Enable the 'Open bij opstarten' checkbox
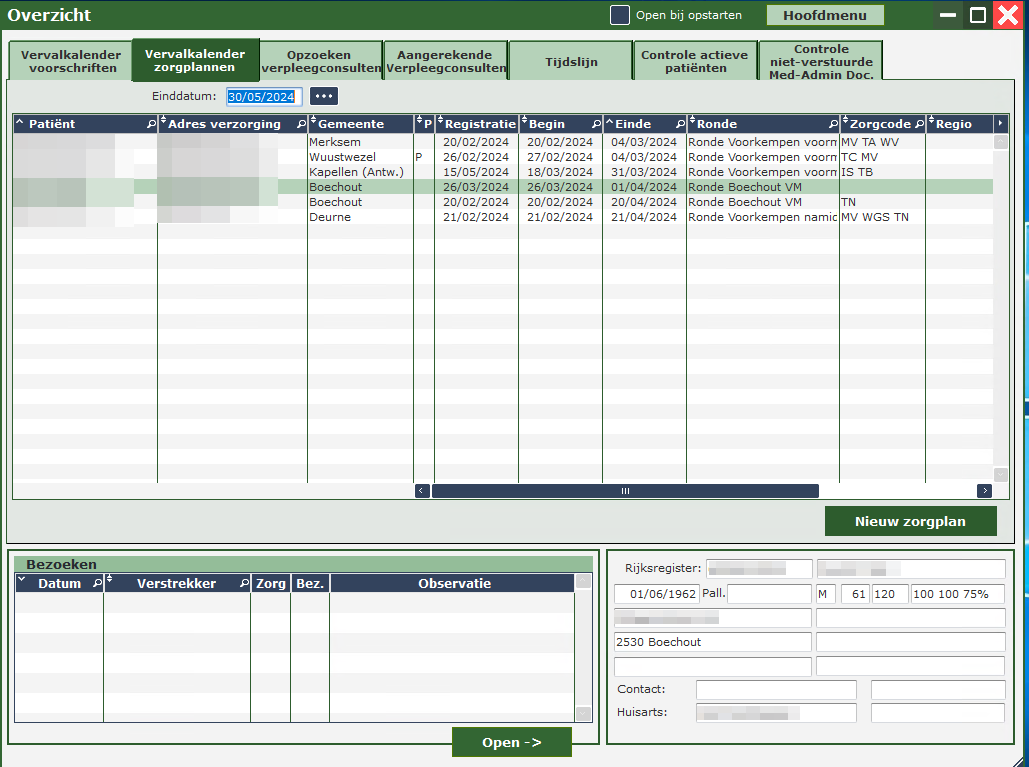The width and height of the screenshot is (1029, 767). [620, 15]
